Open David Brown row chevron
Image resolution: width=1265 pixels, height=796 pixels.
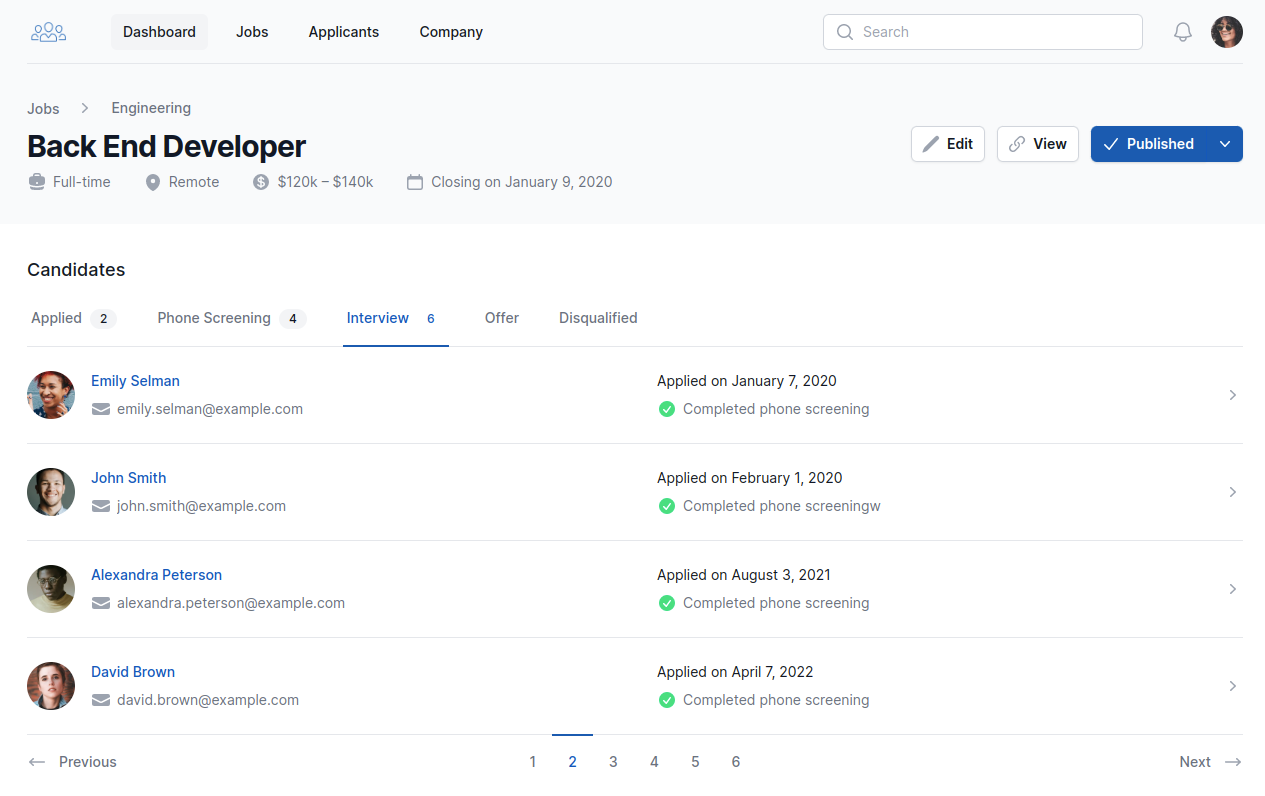[x=1232, y=686]
